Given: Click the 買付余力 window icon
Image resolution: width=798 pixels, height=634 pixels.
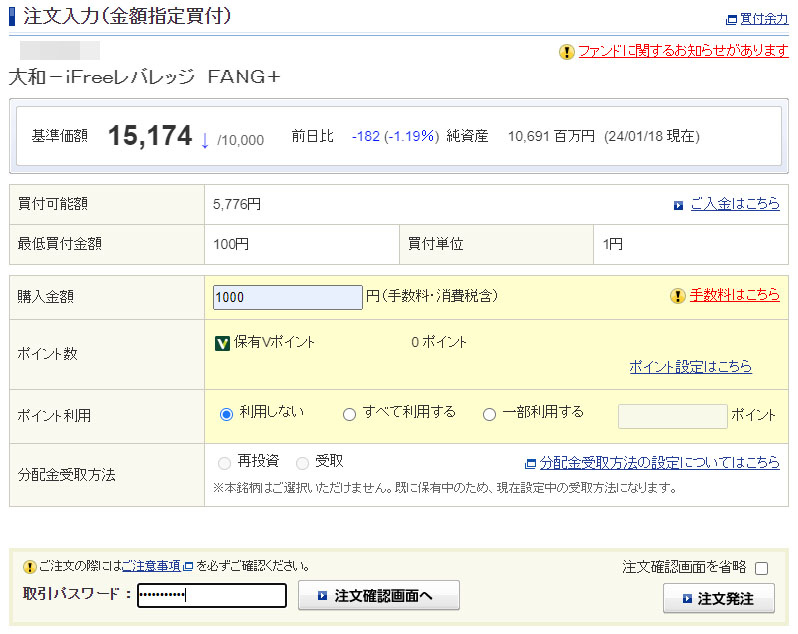Looking at the screenshot, I should (x=731, y=19).
